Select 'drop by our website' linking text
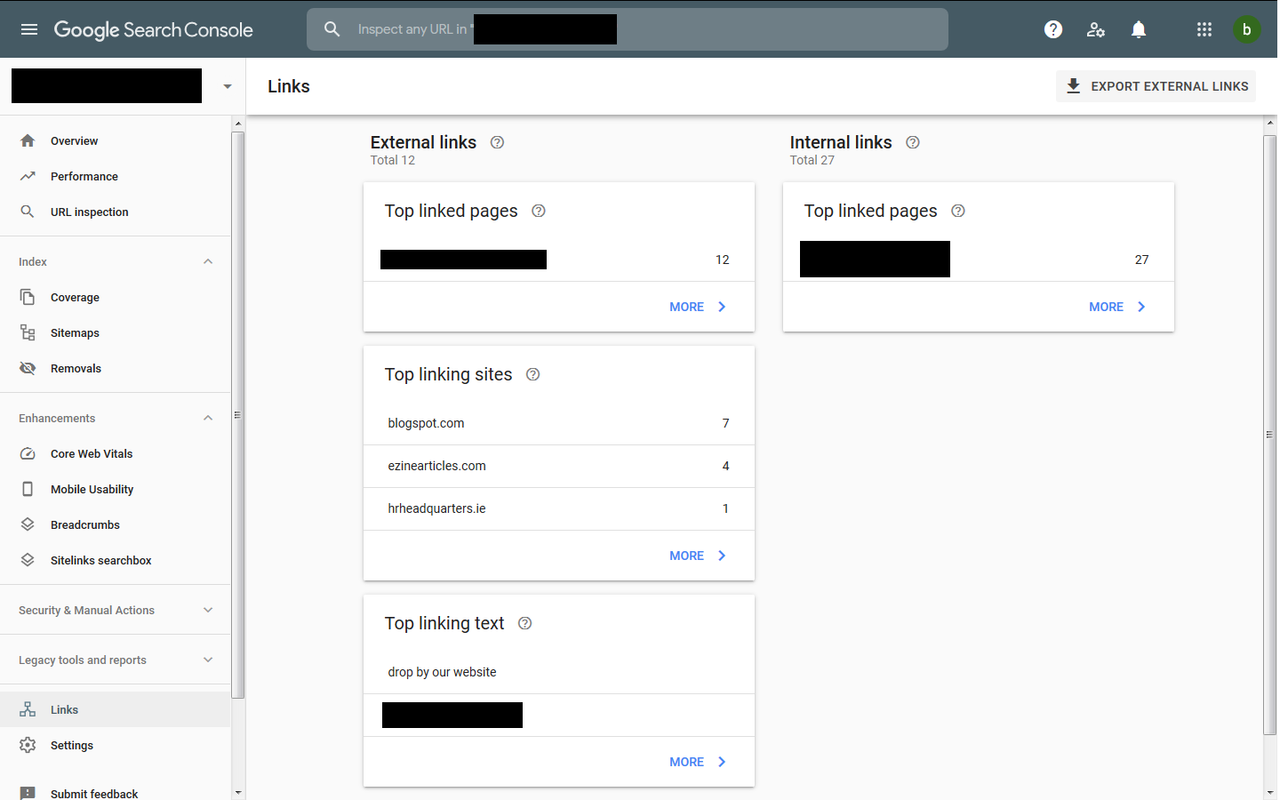The width and height of the screenshot is (1280, 800). point(559,672)
